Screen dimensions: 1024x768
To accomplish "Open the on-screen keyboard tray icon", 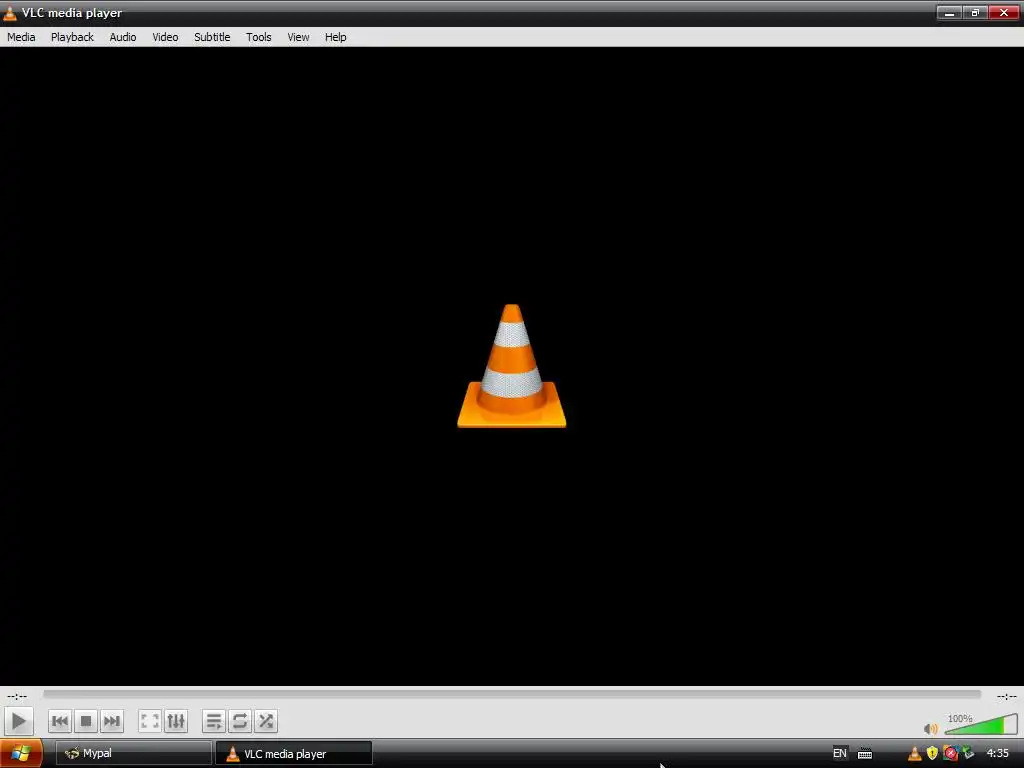I will (865, 754).
